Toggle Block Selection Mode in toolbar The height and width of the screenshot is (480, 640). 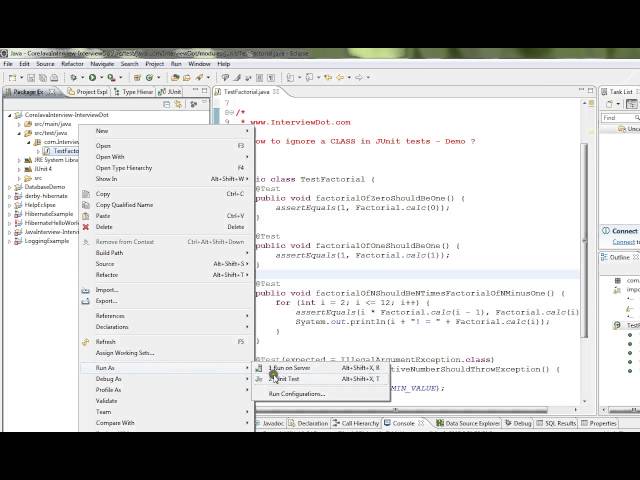[x=259, y=78]
